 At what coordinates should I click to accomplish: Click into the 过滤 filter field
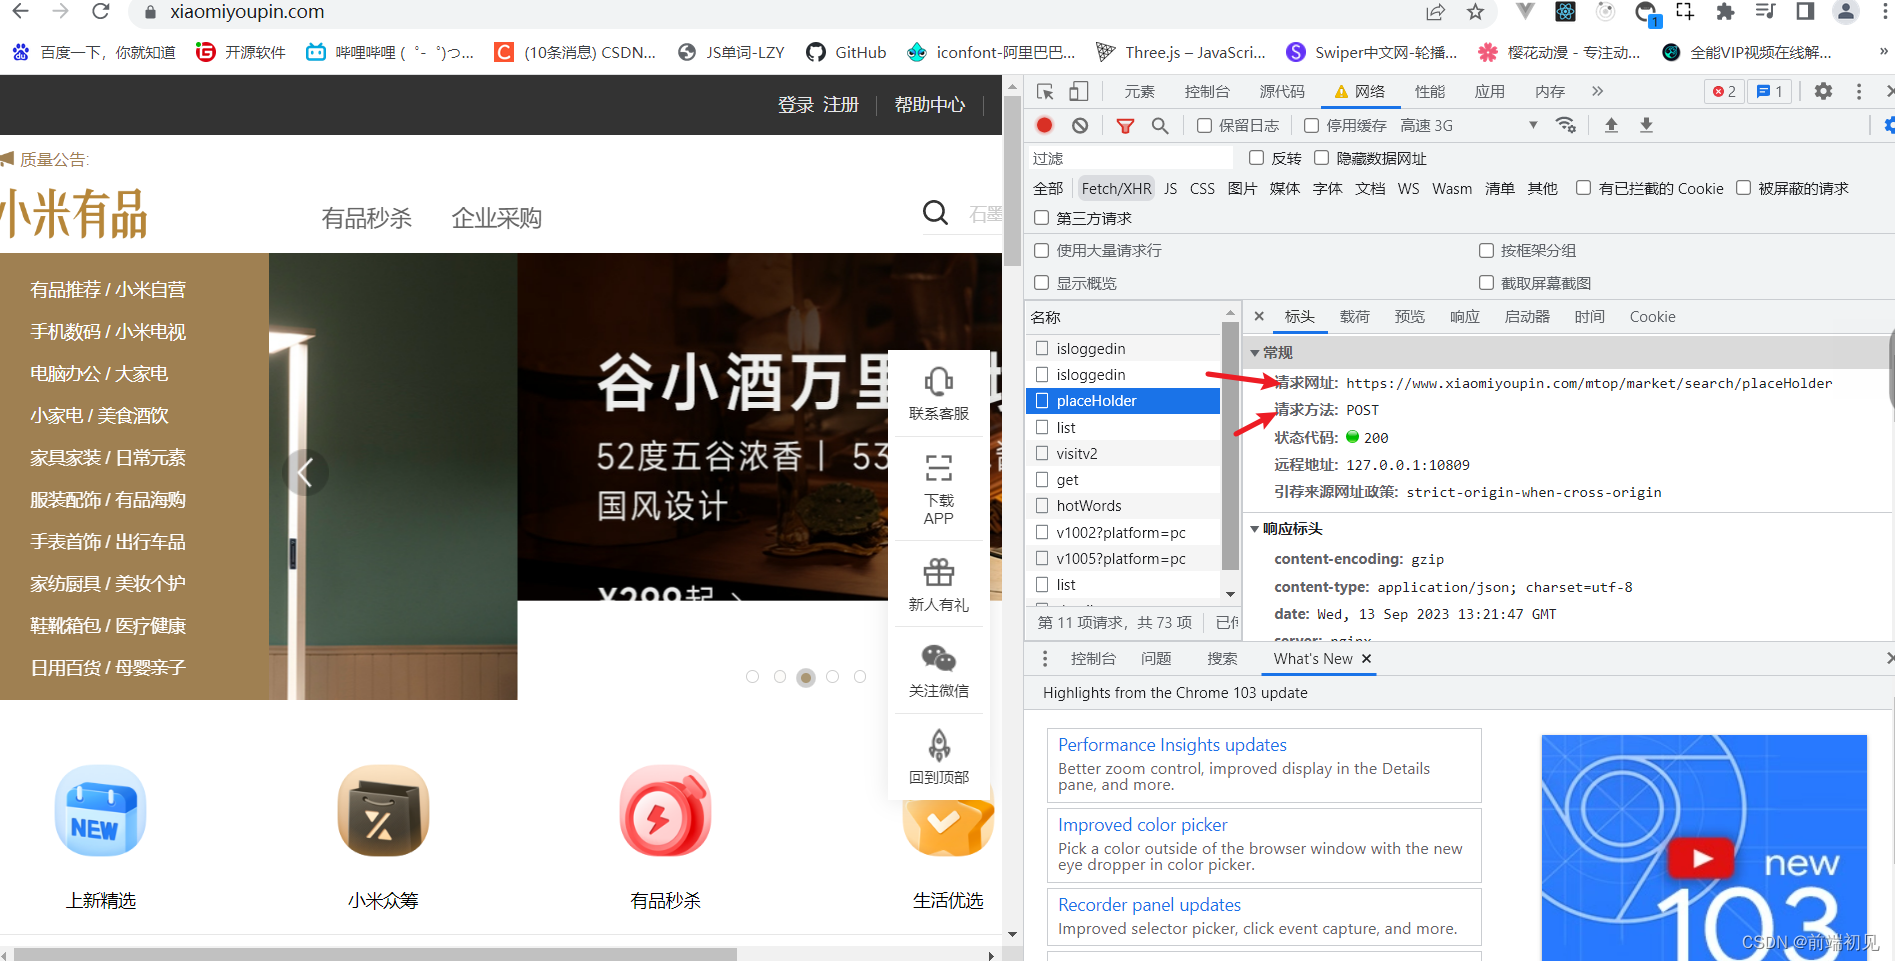1131,158
